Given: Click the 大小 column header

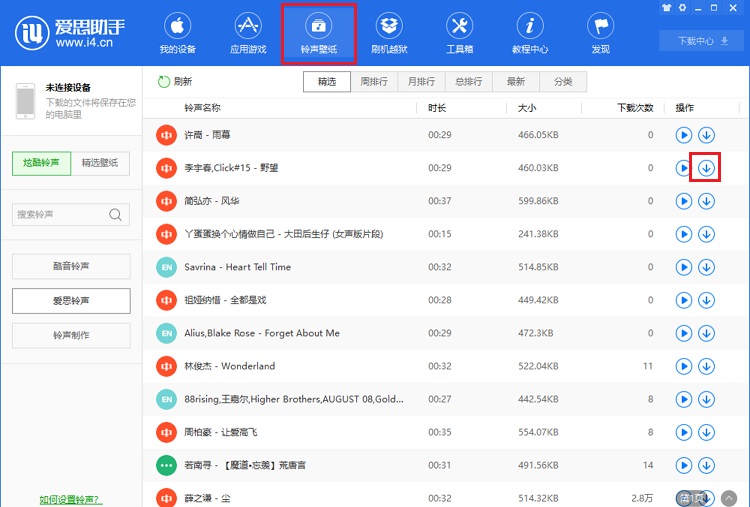Looking at the screenshot, I should pyautogui.click(x=527, y=108).
